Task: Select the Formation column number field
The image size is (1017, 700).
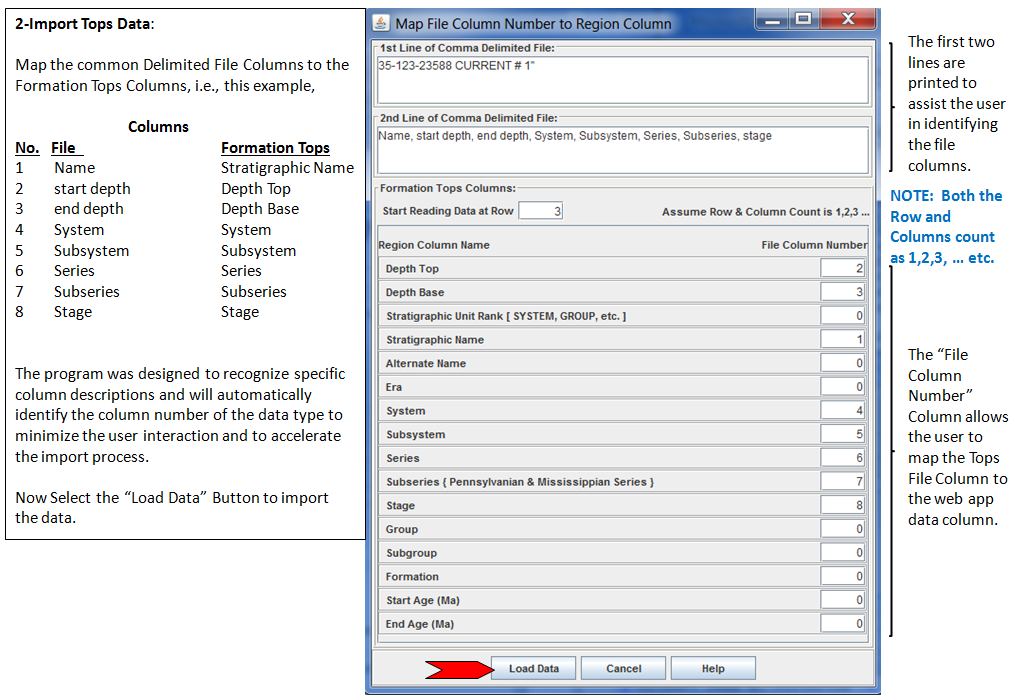Action: 843,576
